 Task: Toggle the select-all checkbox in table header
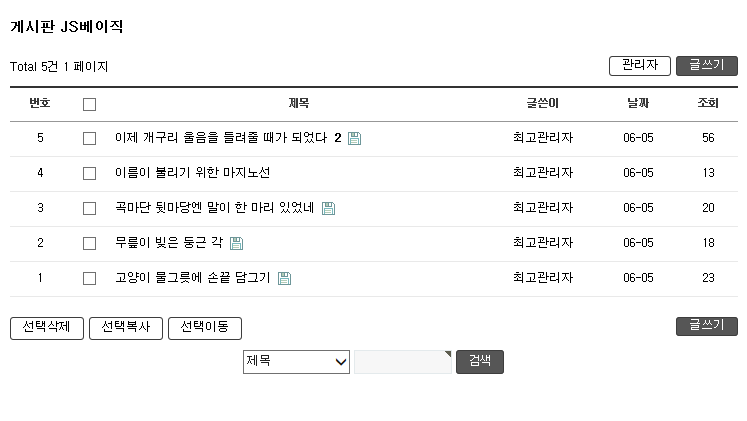point(89,104)
